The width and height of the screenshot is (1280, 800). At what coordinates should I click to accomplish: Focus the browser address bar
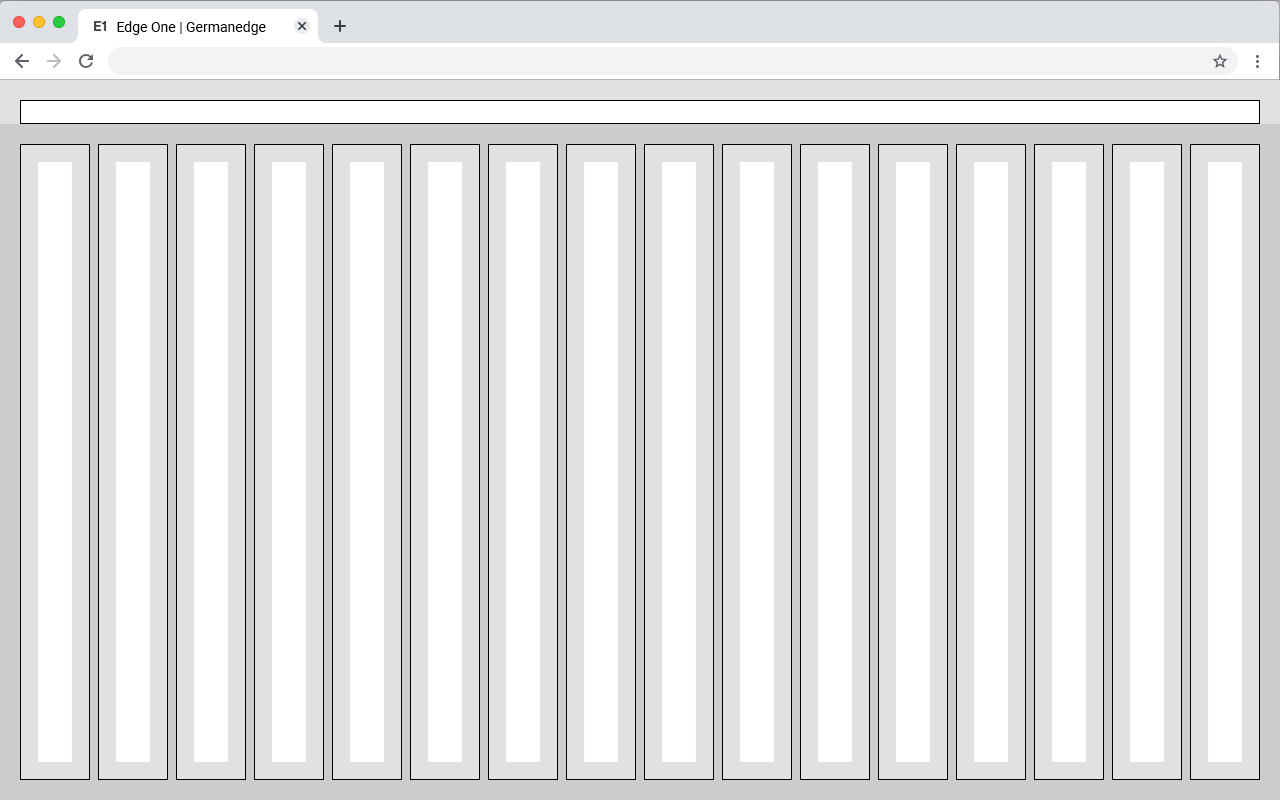(650, 61)
